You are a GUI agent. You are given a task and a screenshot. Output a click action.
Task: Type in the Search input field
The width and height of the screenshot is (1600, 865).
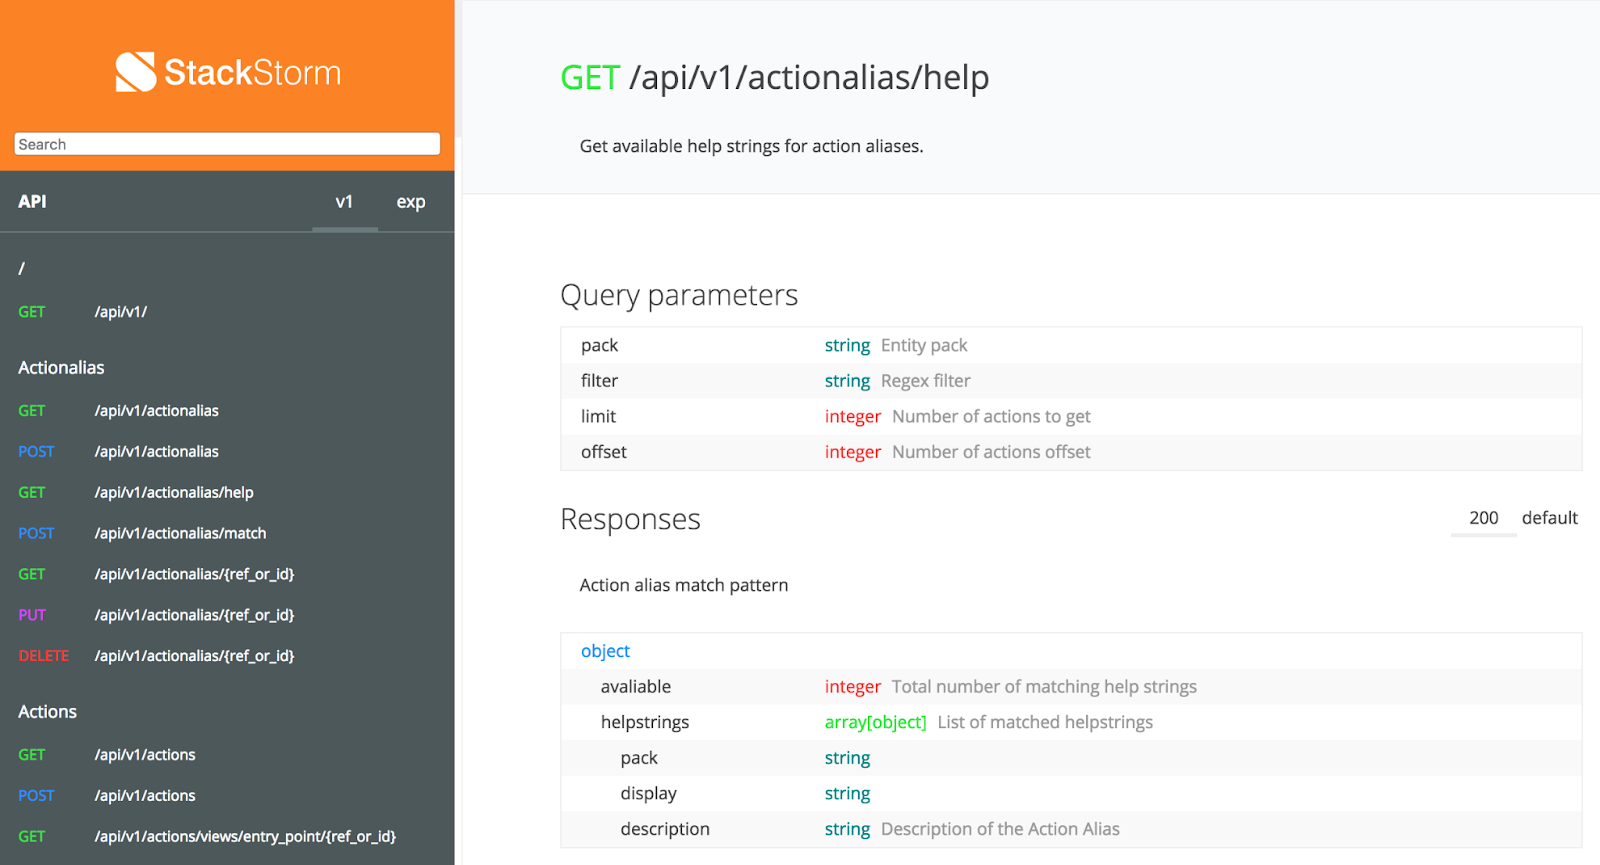pyautogui.click(x=227, y=144)
